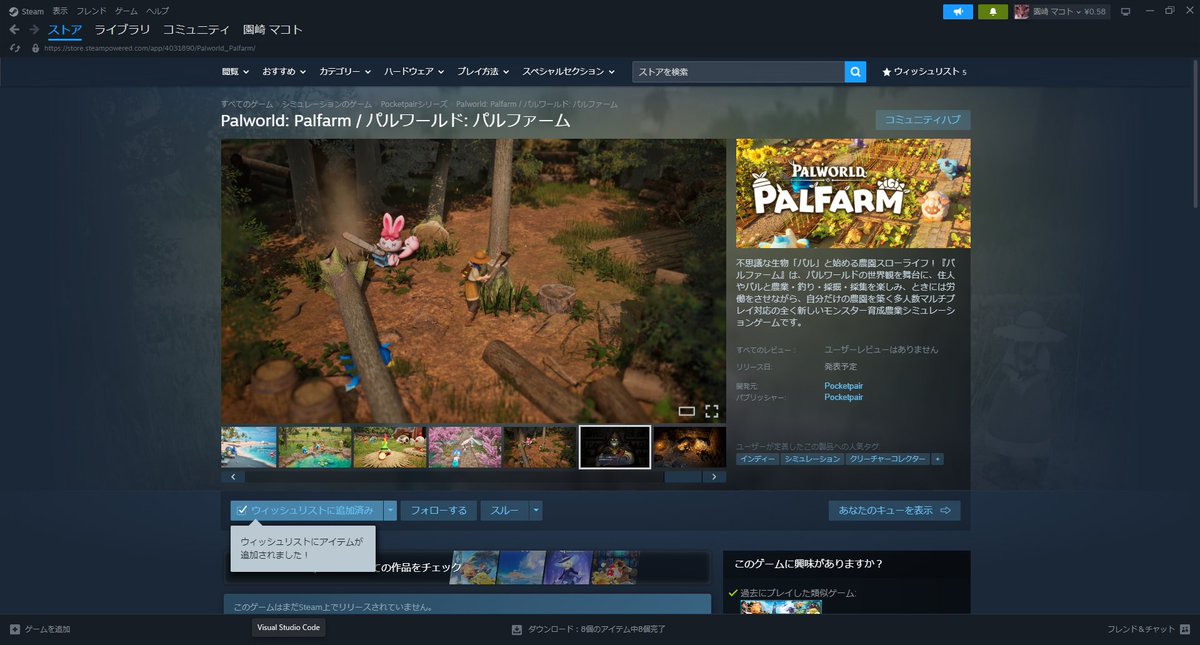
Task: Select the beach screenshot thumbnail
Action: click(249, 447)
